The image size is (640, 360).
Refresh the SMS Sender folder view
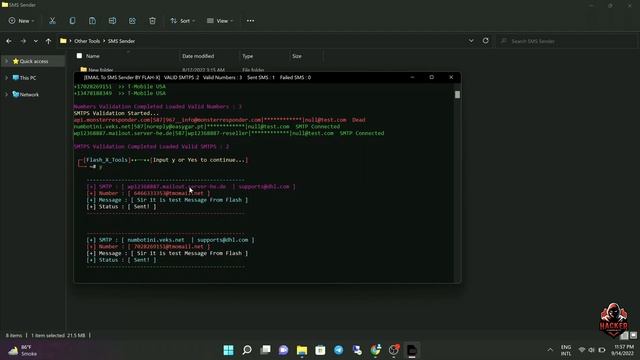[x=485, y=41]
